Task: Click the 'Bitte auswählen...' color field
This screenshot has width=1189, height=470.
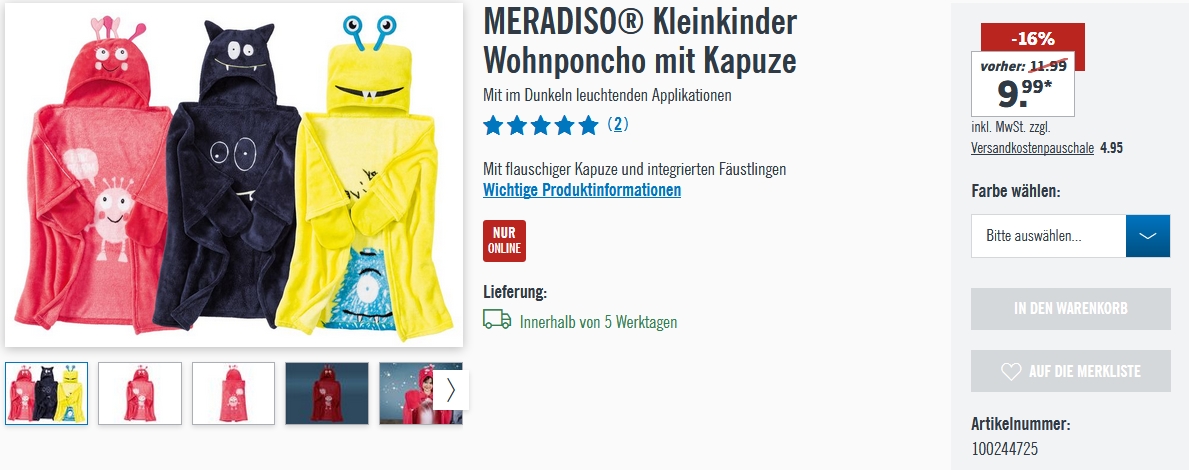Action: (1049, 236)
